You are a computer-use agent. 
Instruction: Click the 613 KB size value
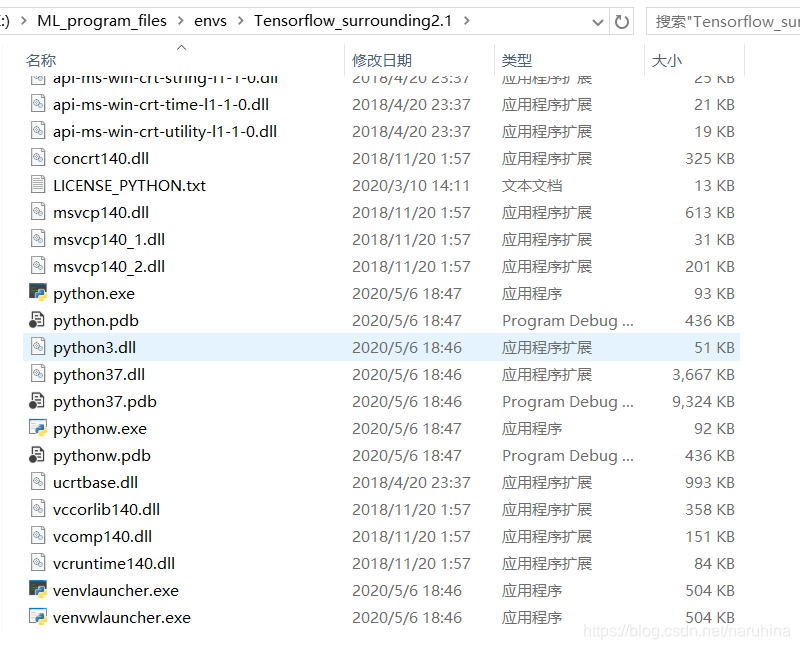coord(710,213)
